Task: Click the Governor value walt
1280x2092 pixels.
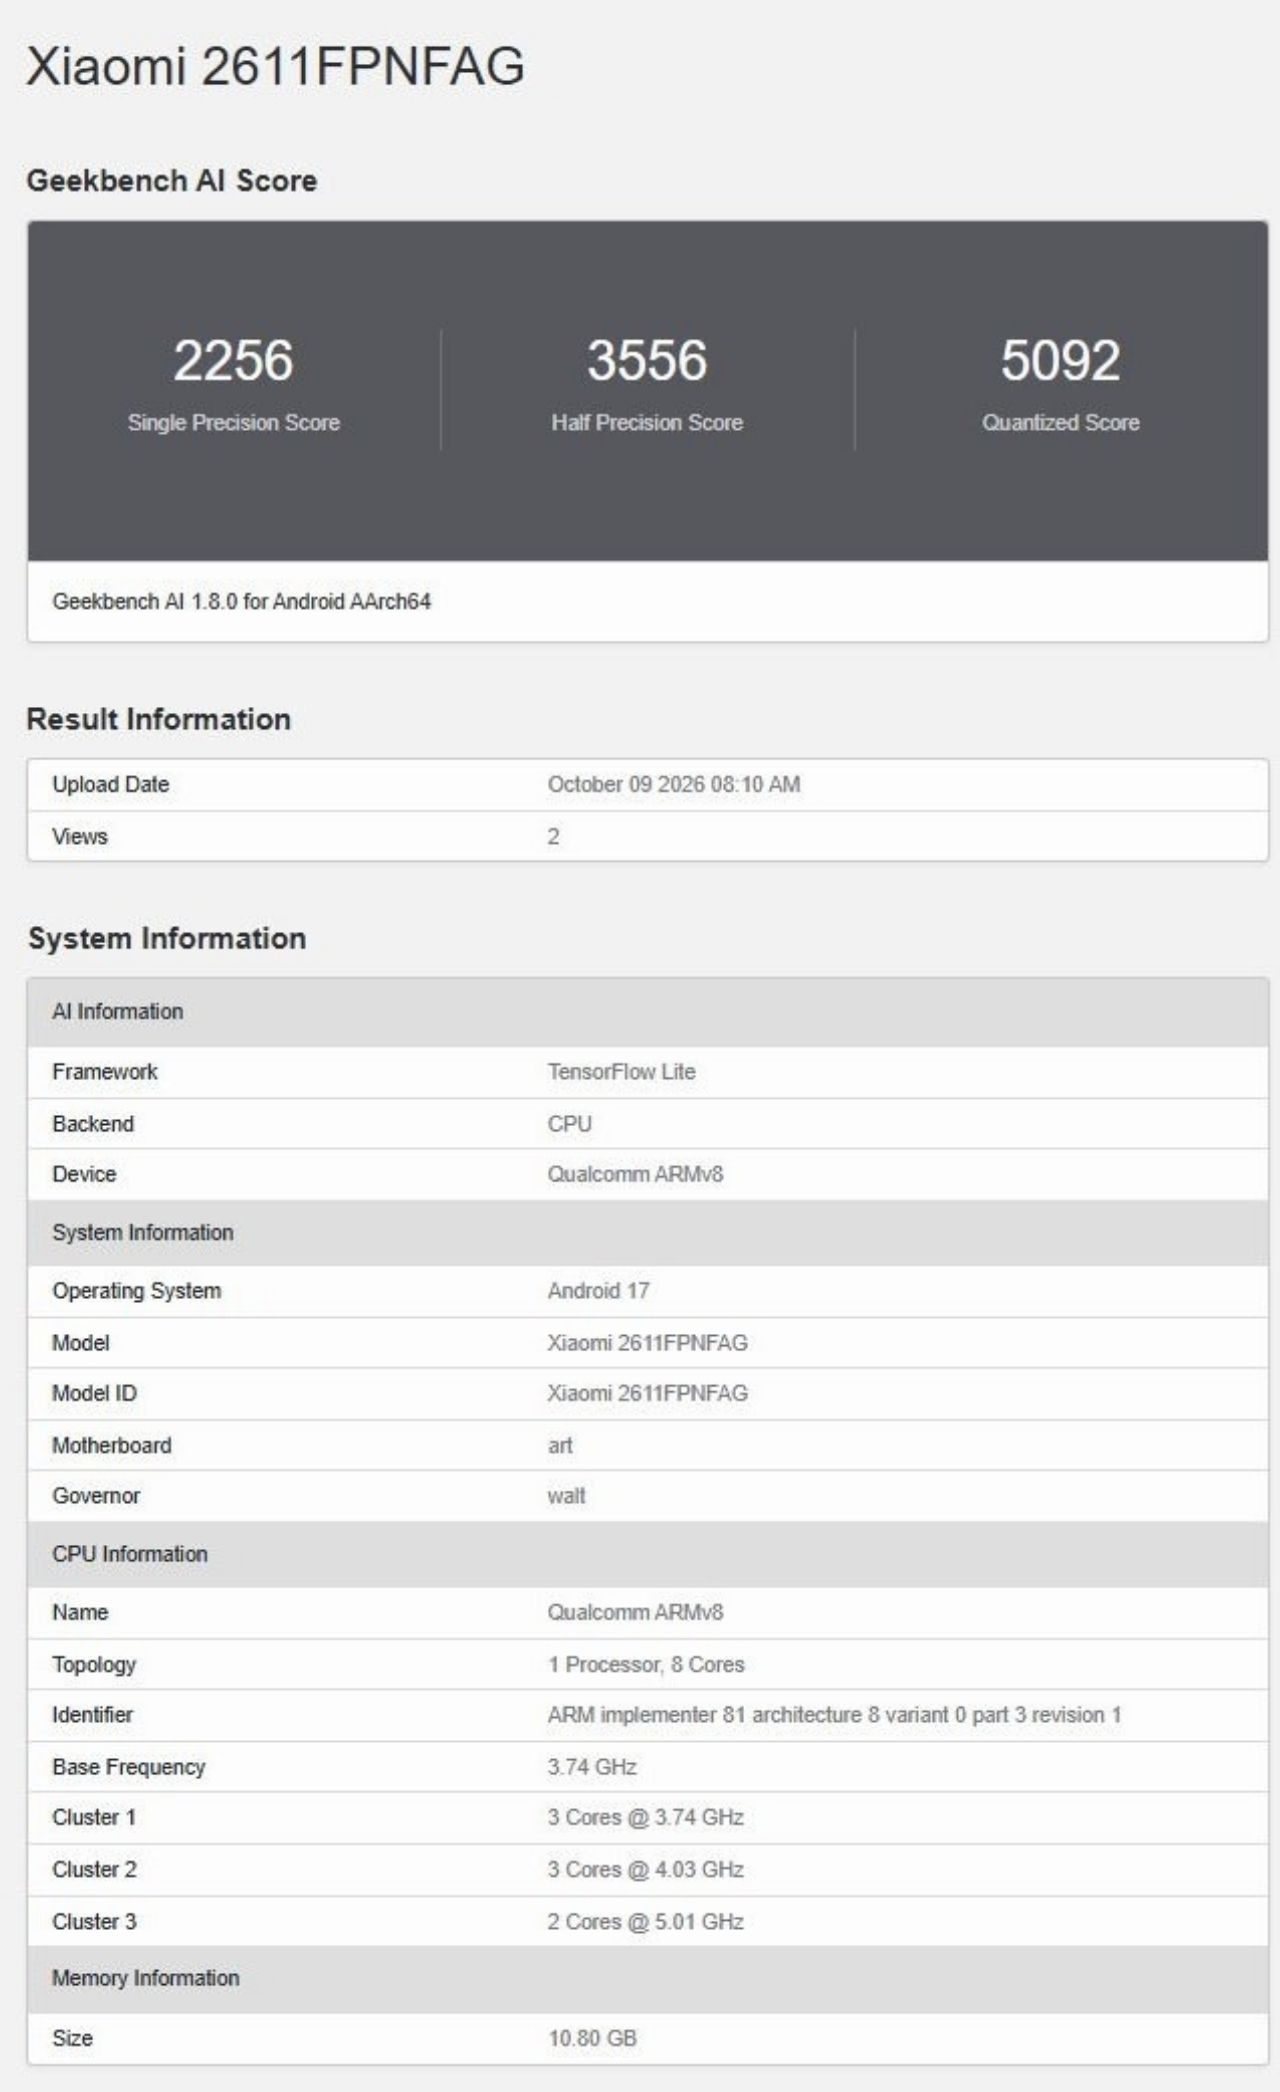Action: point(566,1495)
